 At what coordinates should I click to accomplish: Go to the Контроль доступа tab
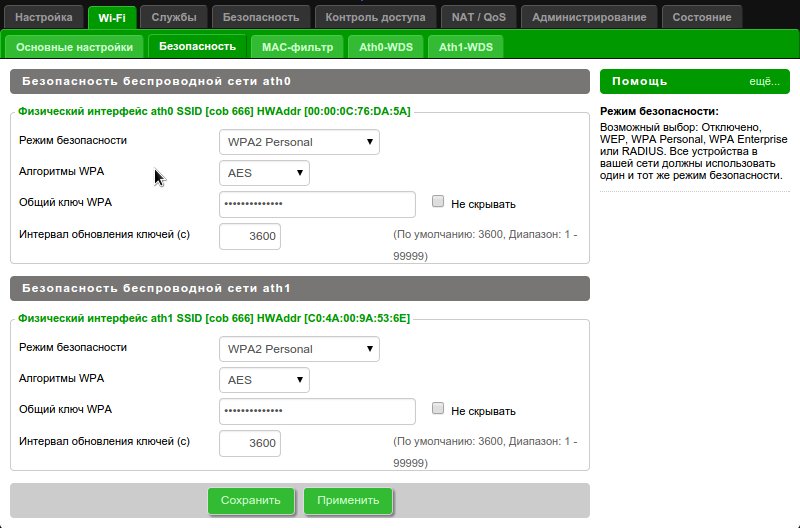[x=376, y=17]
